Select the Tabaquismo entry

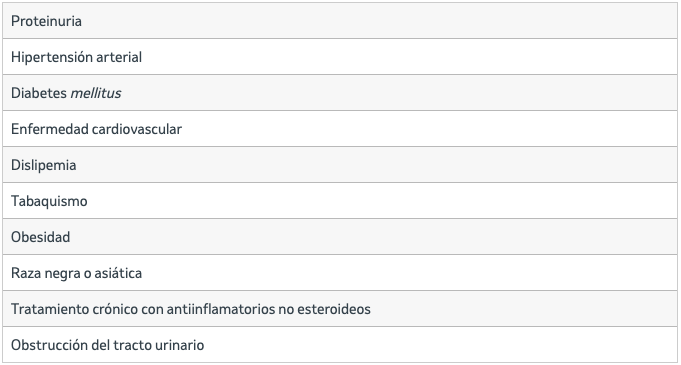click(x=340, y=201)
